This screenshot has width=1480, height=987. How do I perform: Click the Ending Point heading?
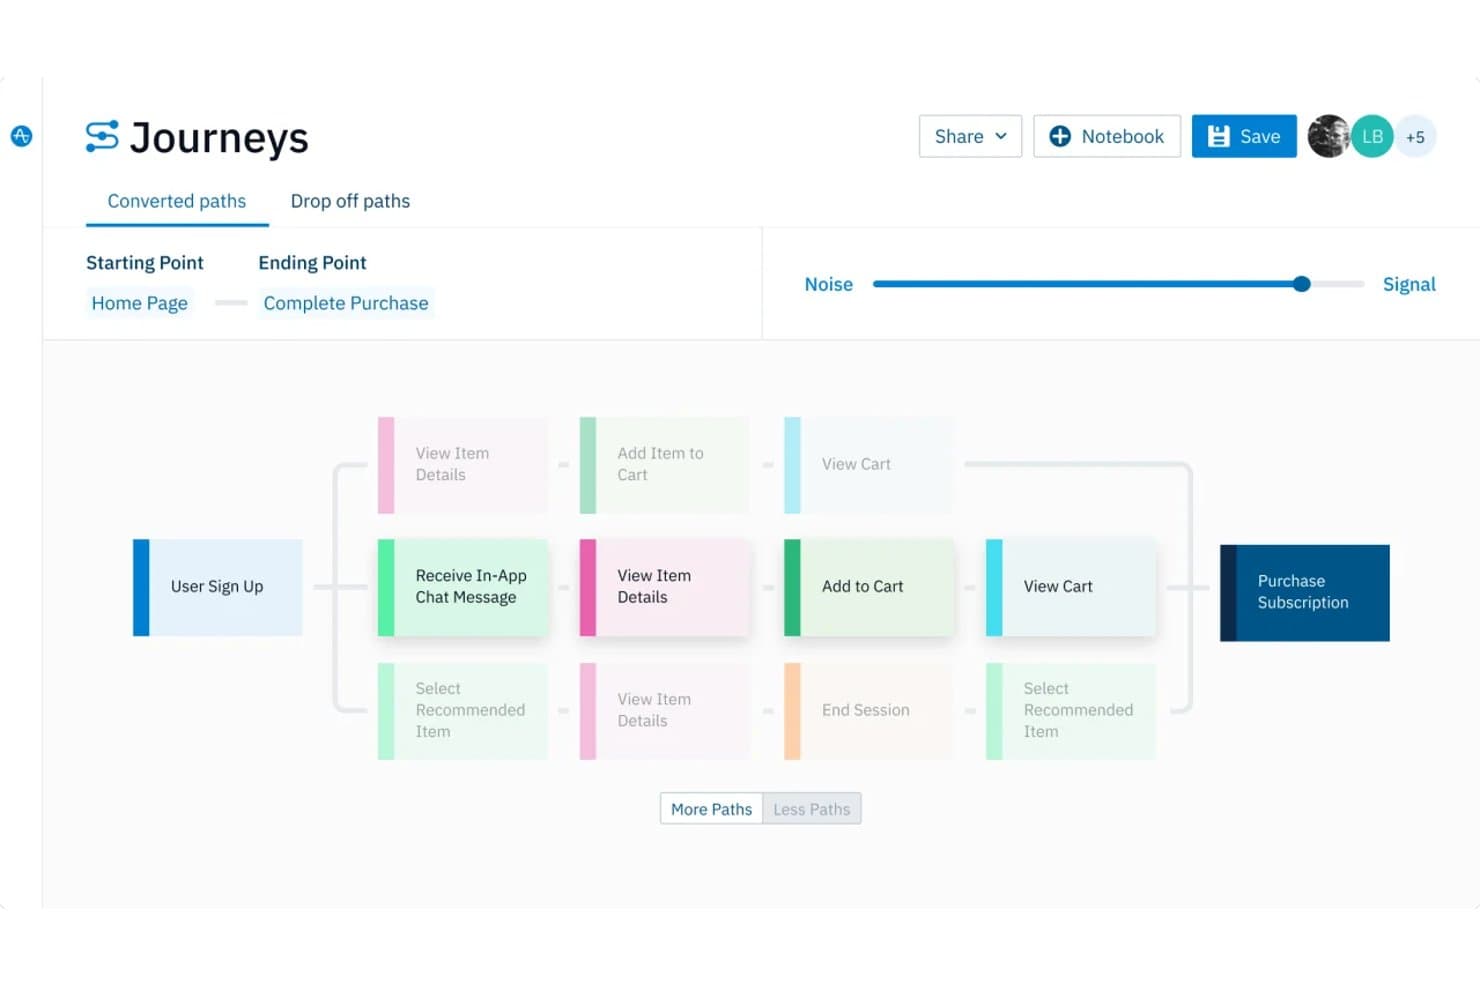click(x=312, y=263)
